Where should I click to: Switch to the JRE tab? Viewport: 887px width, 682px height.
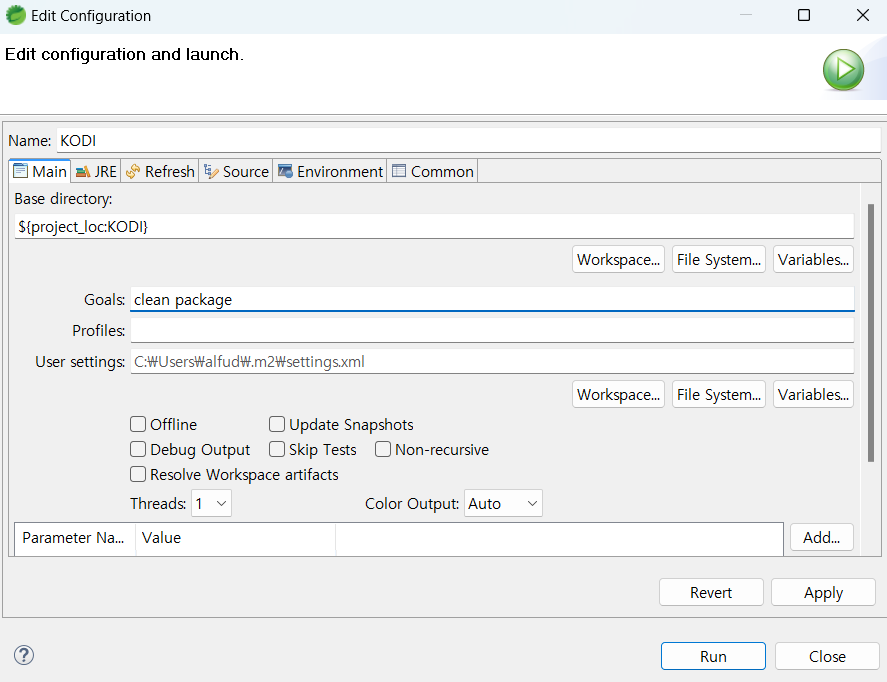96,171
